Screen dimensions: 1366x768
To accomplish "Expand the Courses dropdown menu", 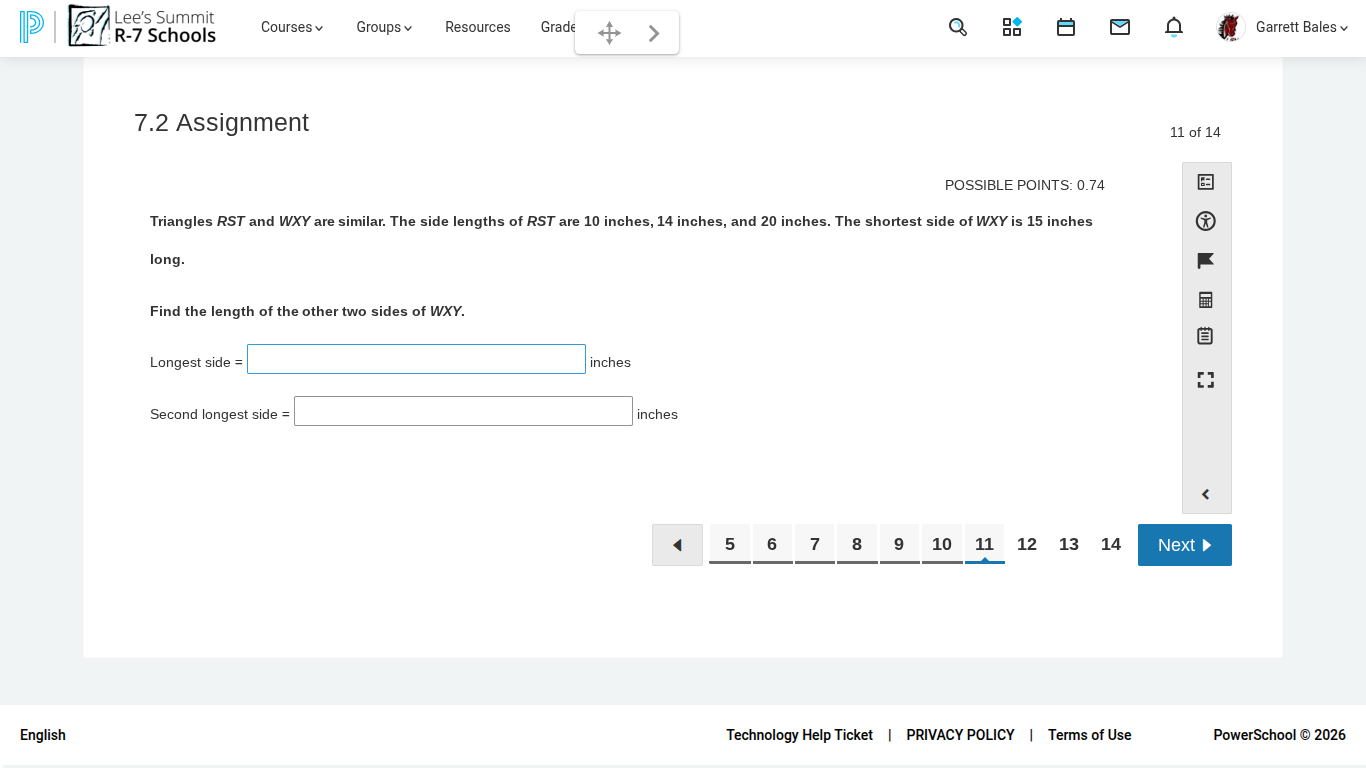I will click(x=292, y=27).
